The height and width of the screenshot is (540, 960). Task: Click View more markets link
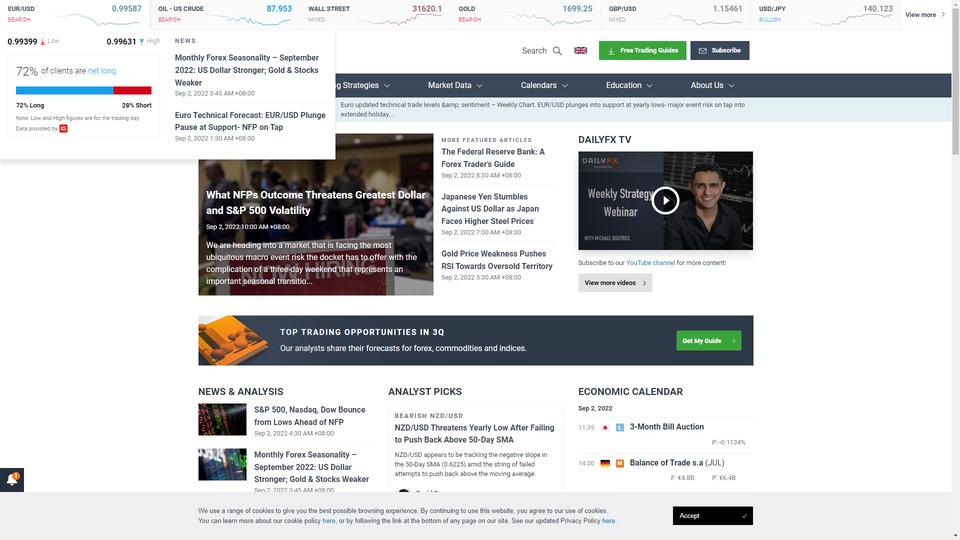(x=925, y=15)
